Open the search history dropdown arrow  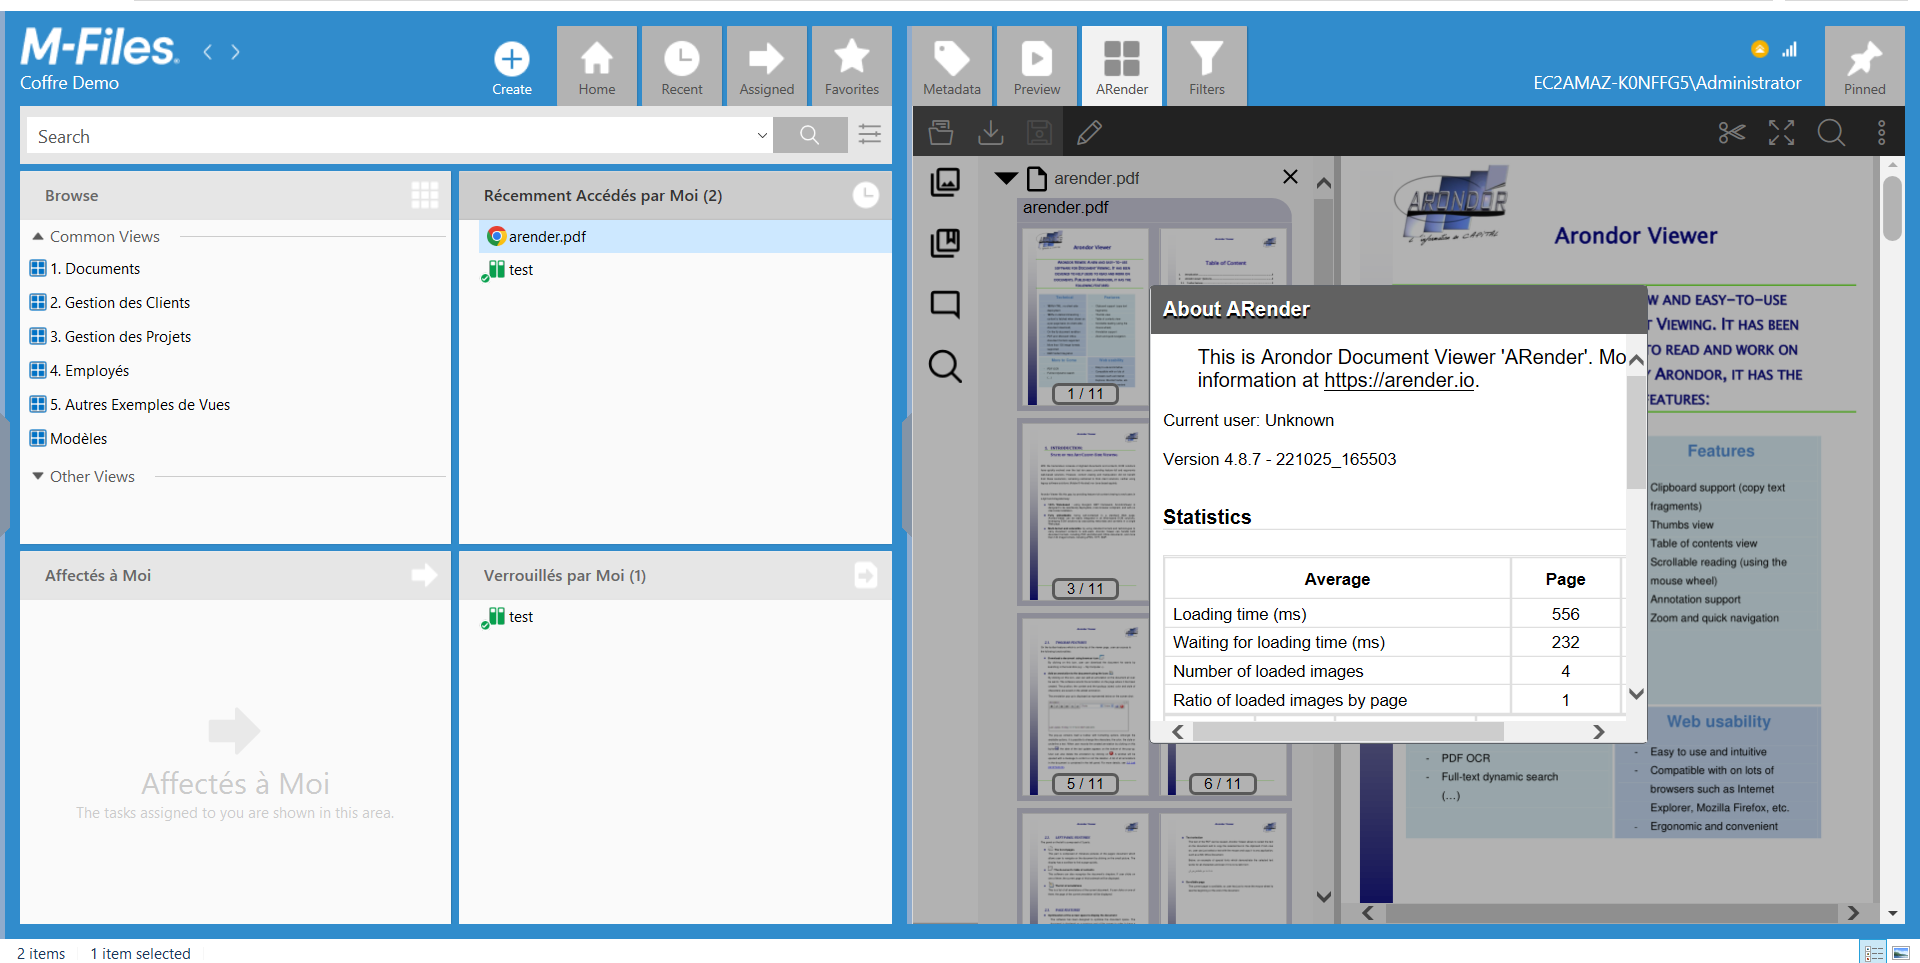coord(762,136)
